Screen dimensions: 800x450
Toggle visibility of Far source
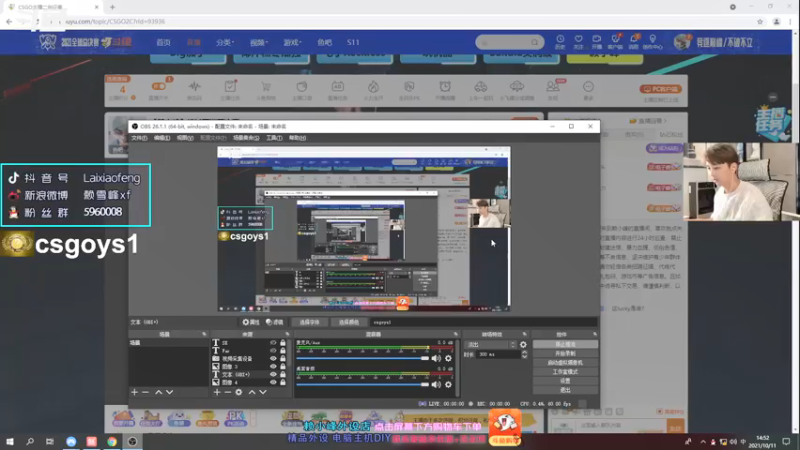[x=273, y=351]
